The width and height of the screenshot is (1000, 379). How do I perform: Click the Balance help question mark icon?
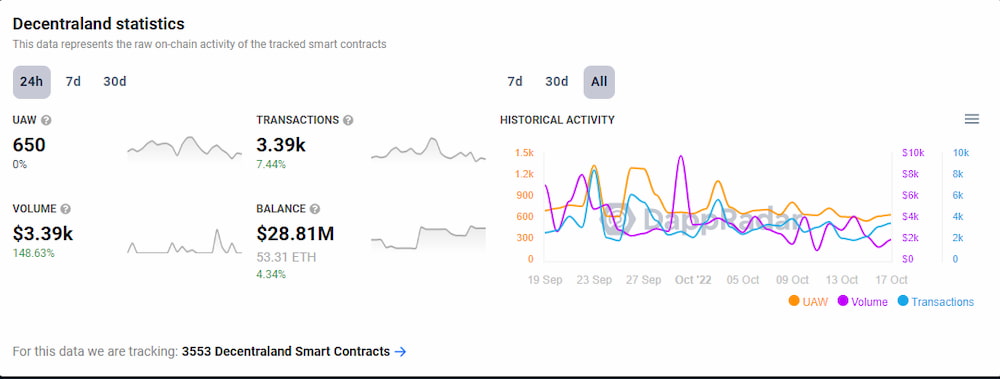coord(314,209)
